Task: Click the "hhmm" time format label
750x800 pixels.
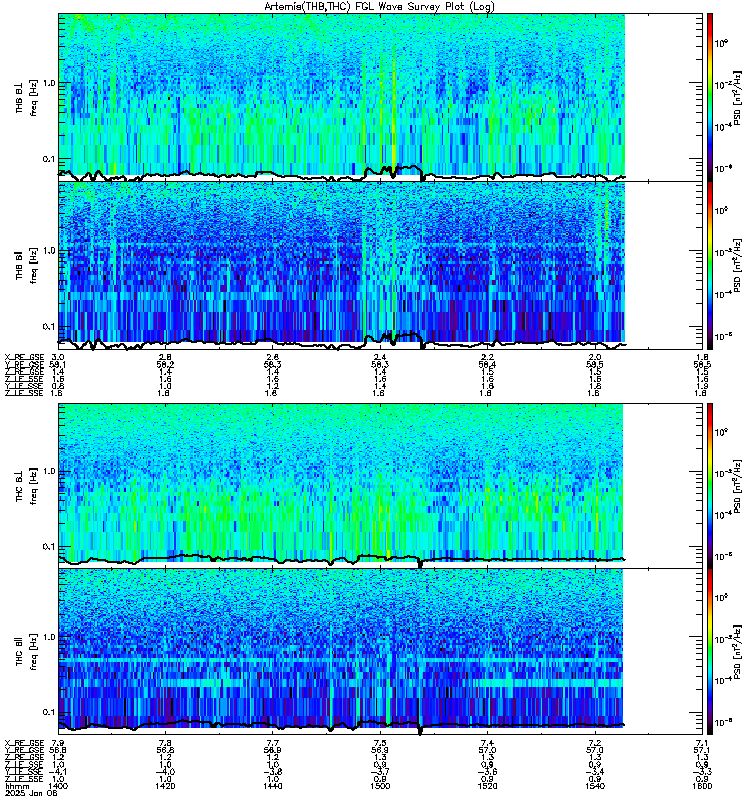Action: point(17,786)
